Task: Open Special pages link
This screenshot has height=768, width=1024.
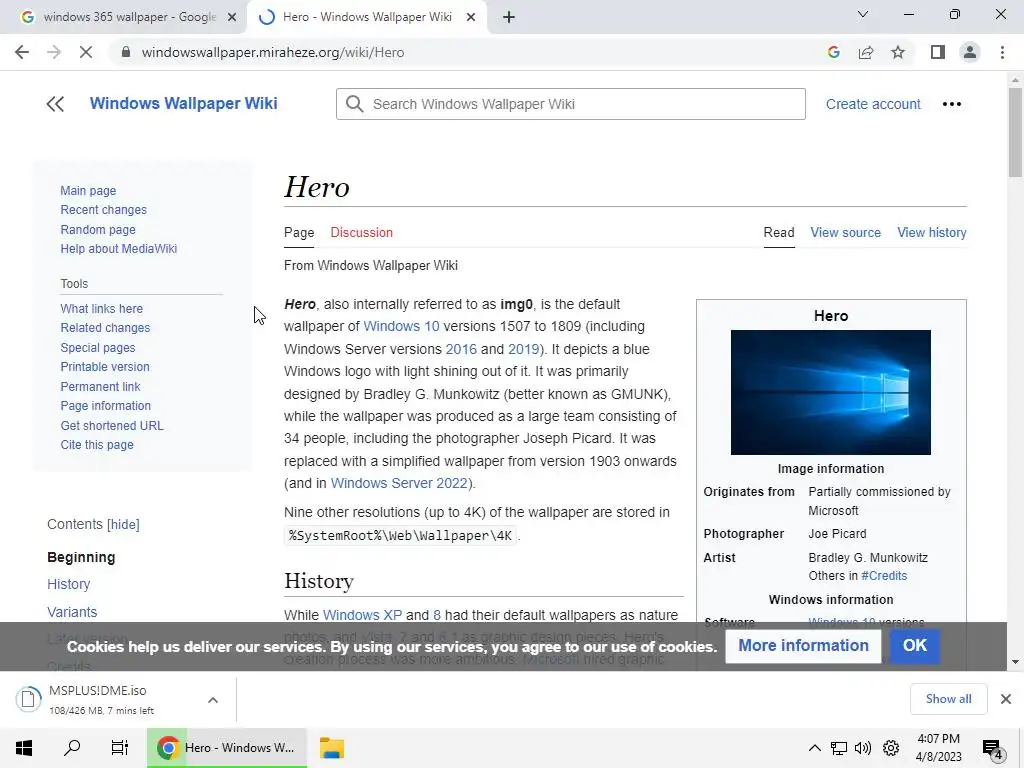Action: 97,347
